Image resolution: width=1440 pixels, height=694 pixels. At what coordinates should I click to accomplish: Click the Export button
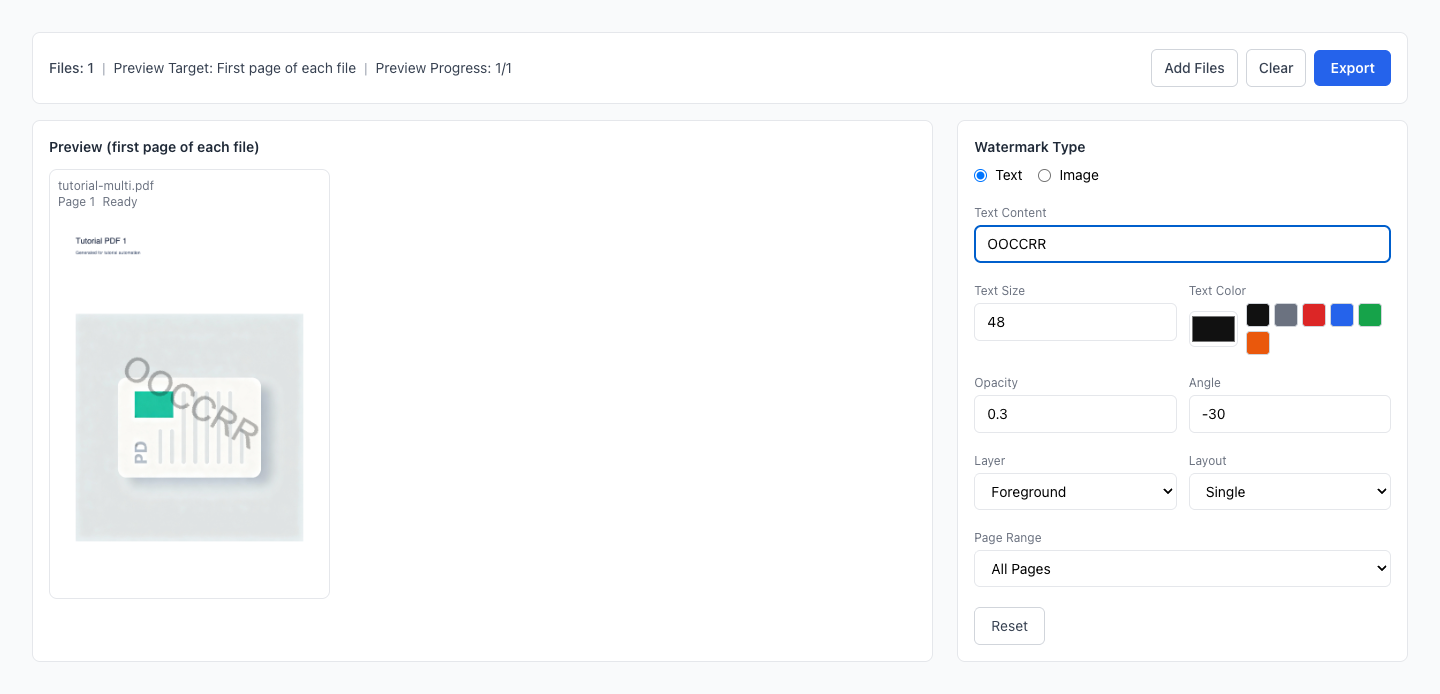(1352, 68)
